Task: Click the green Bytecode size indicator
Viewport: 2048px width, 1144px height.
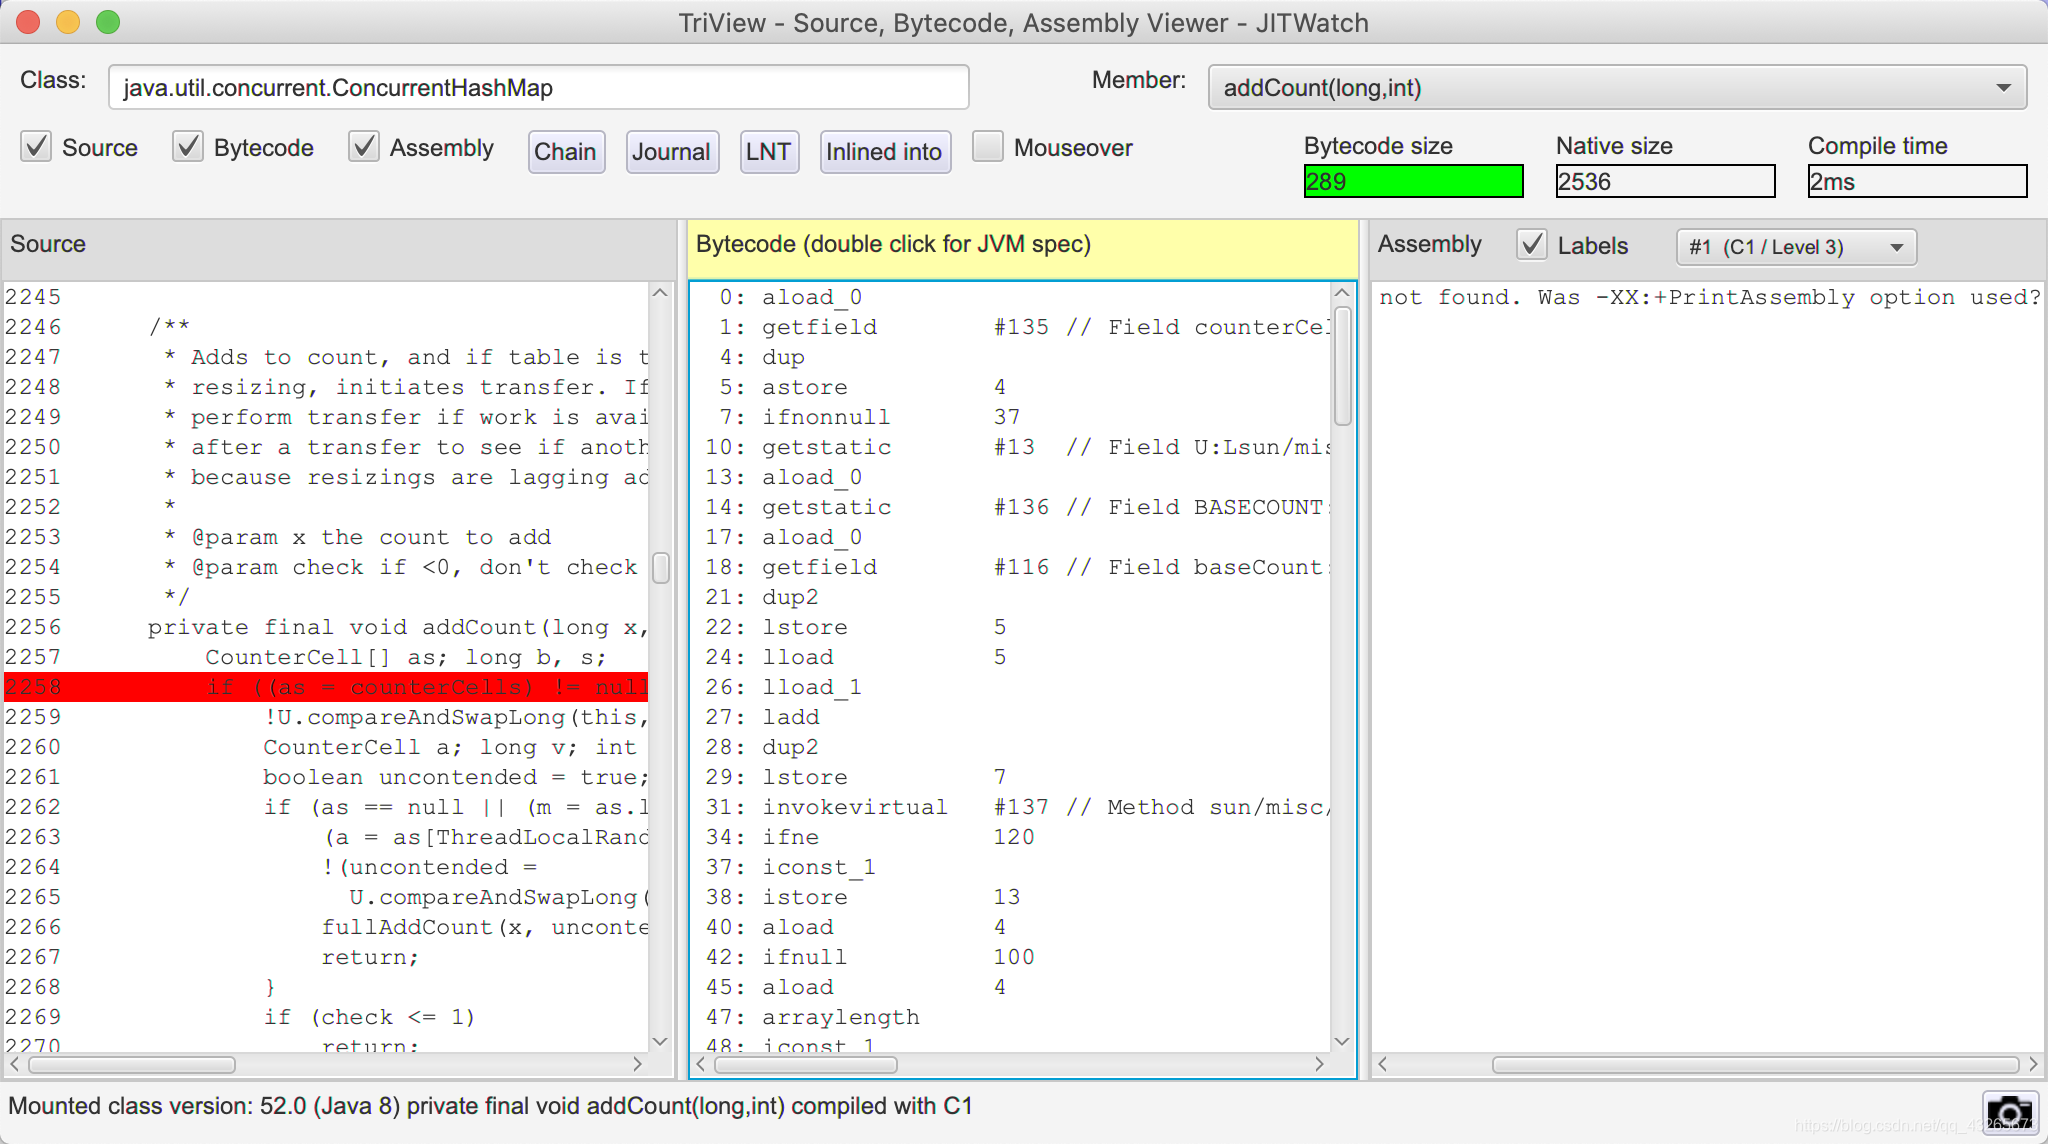Action: coord(1412,182)
